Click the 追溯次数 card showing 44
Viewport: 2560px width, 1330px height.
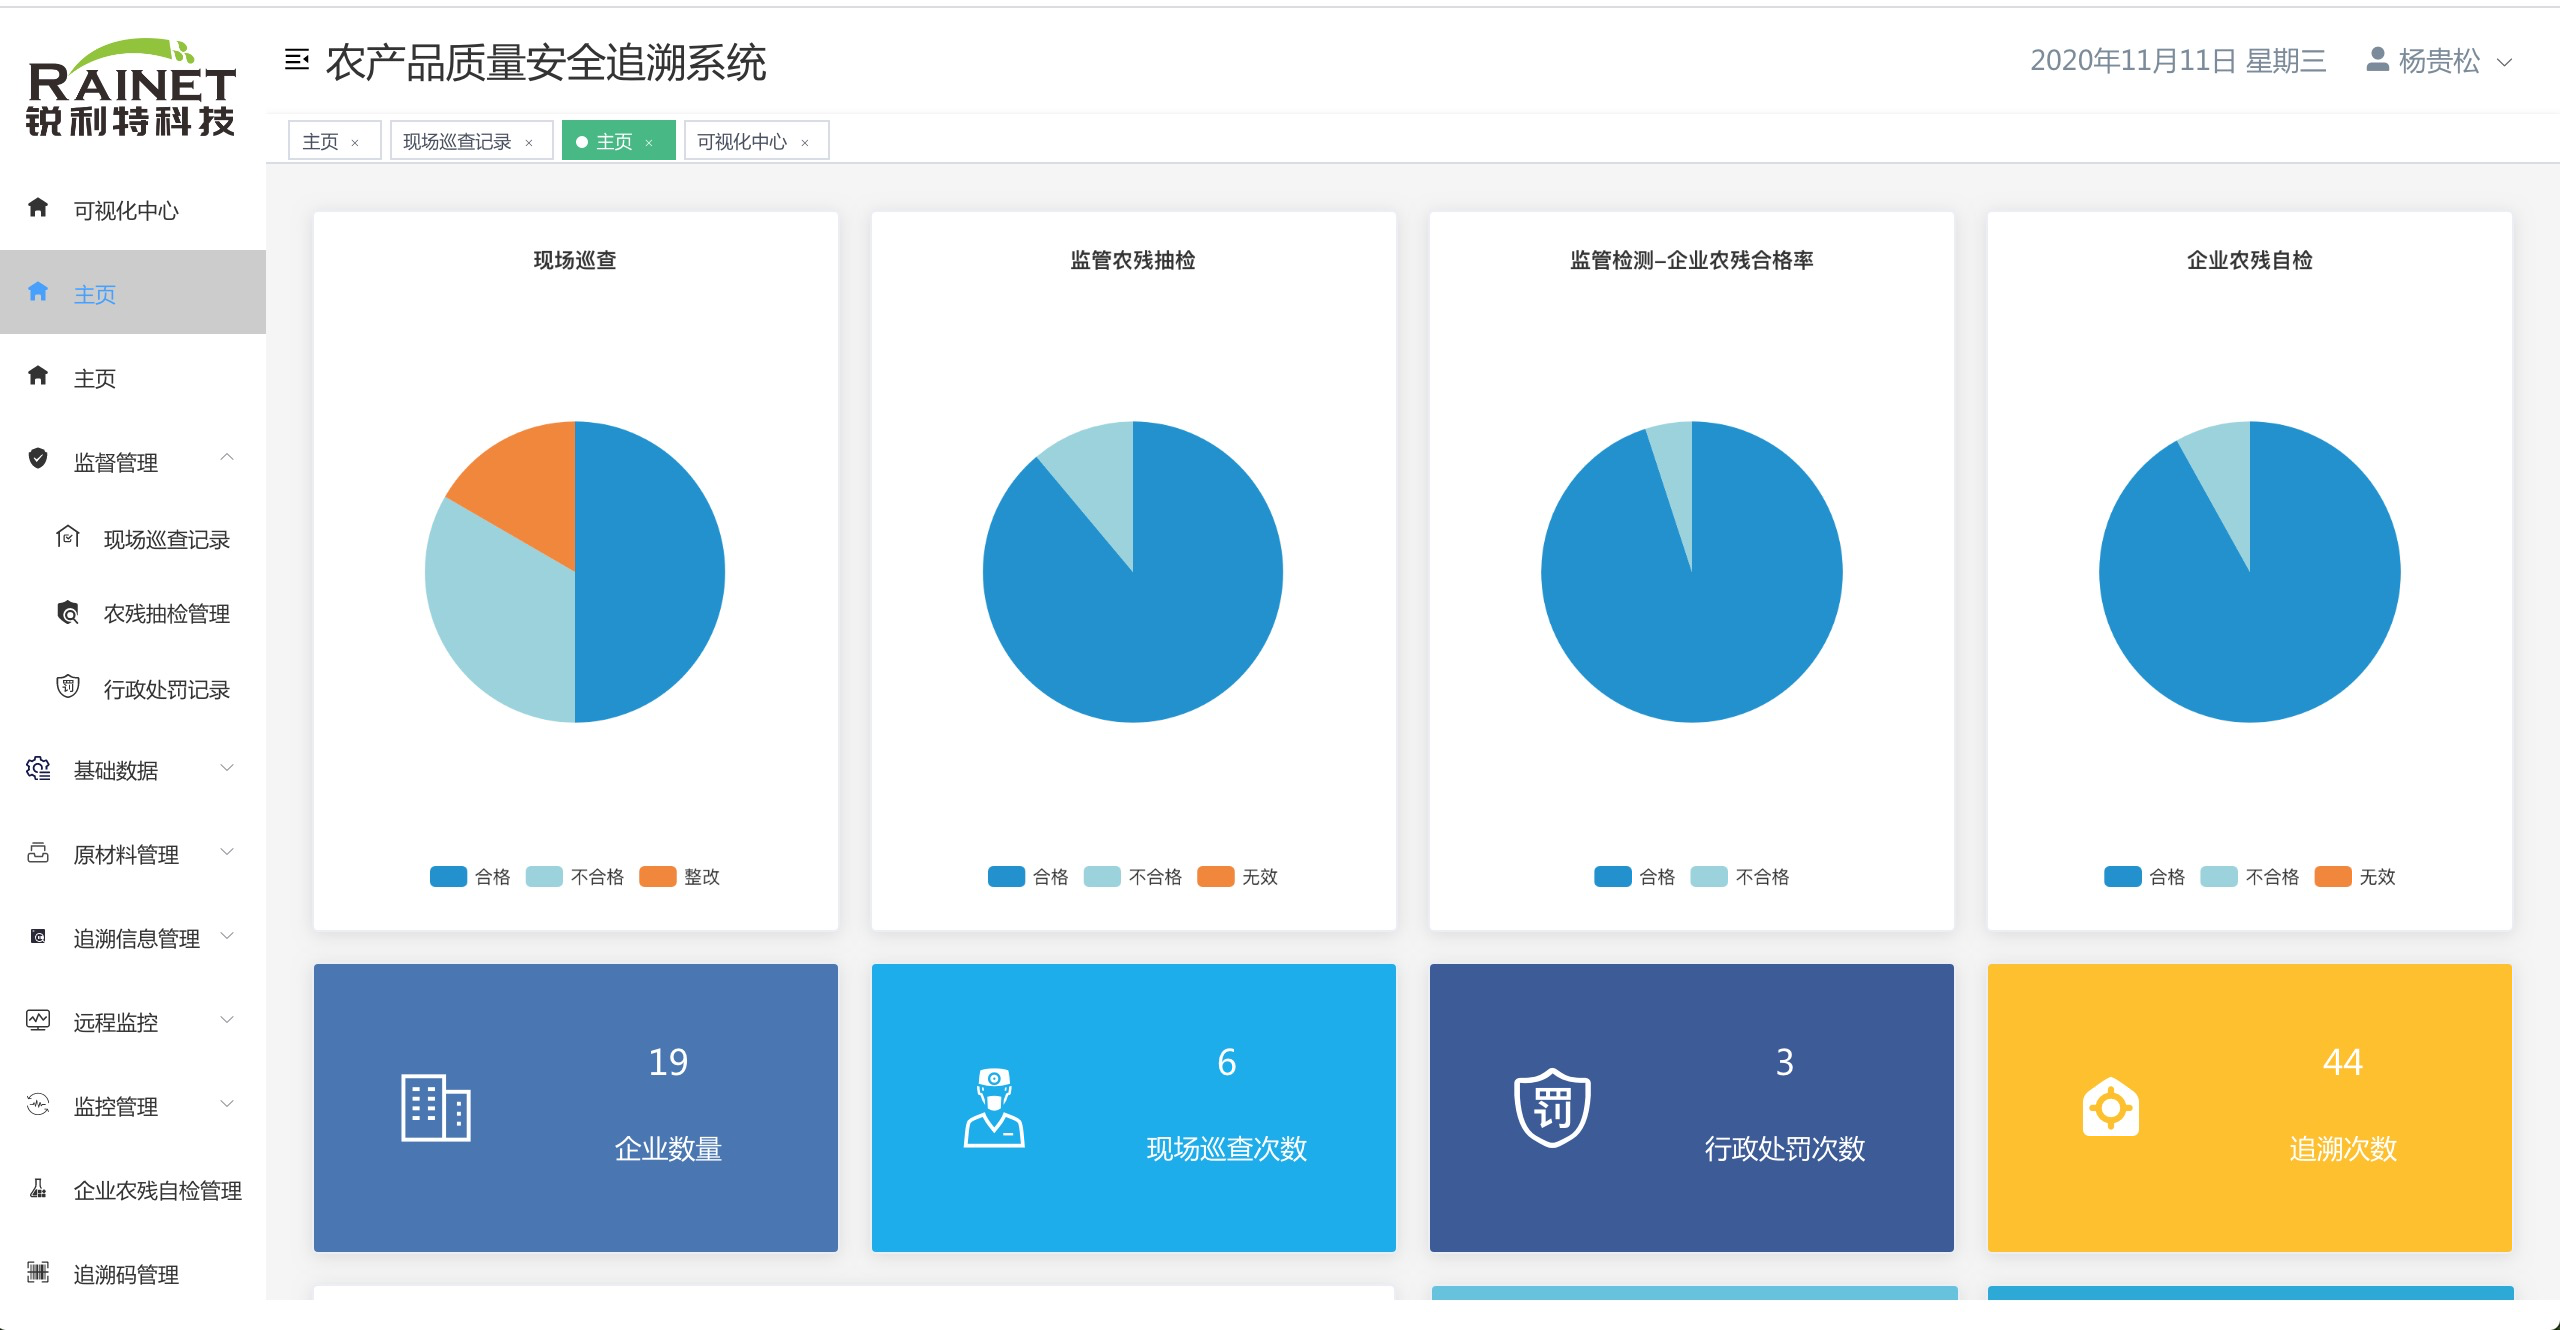tap(2250, 1107)
